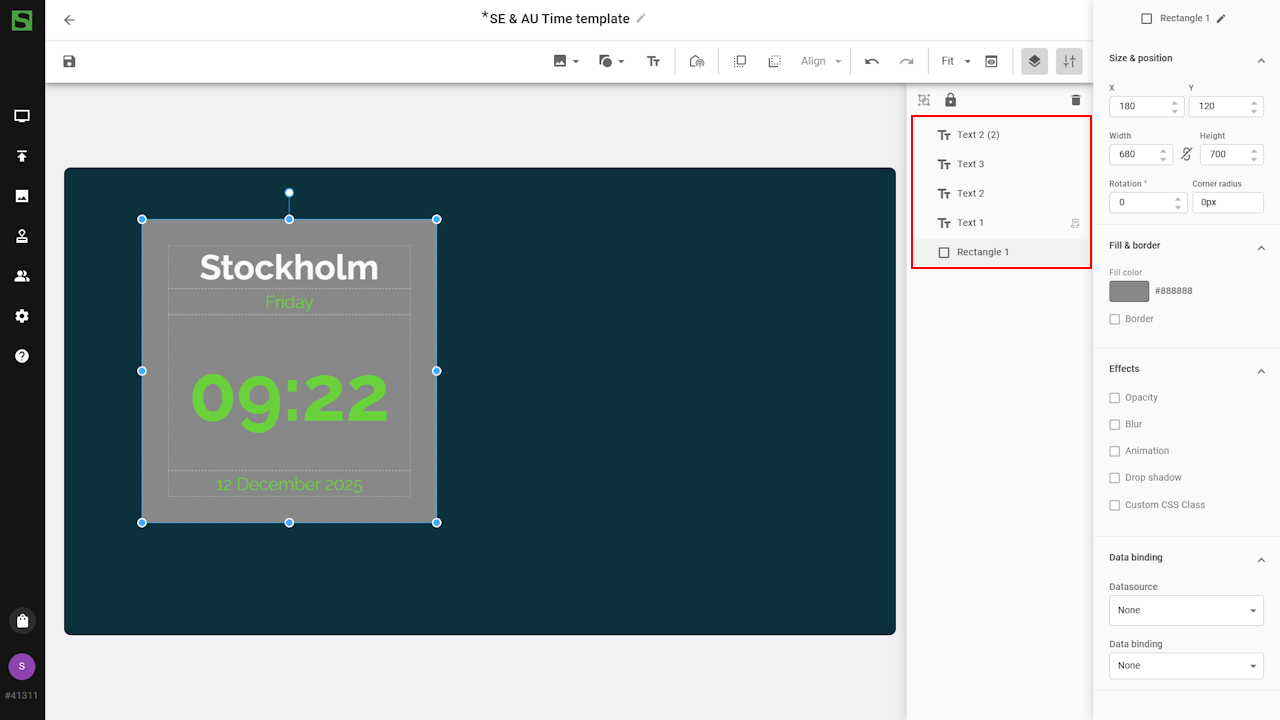1280x720 pixels.
Task: Click the back arrow button
Action: (69, 20)
